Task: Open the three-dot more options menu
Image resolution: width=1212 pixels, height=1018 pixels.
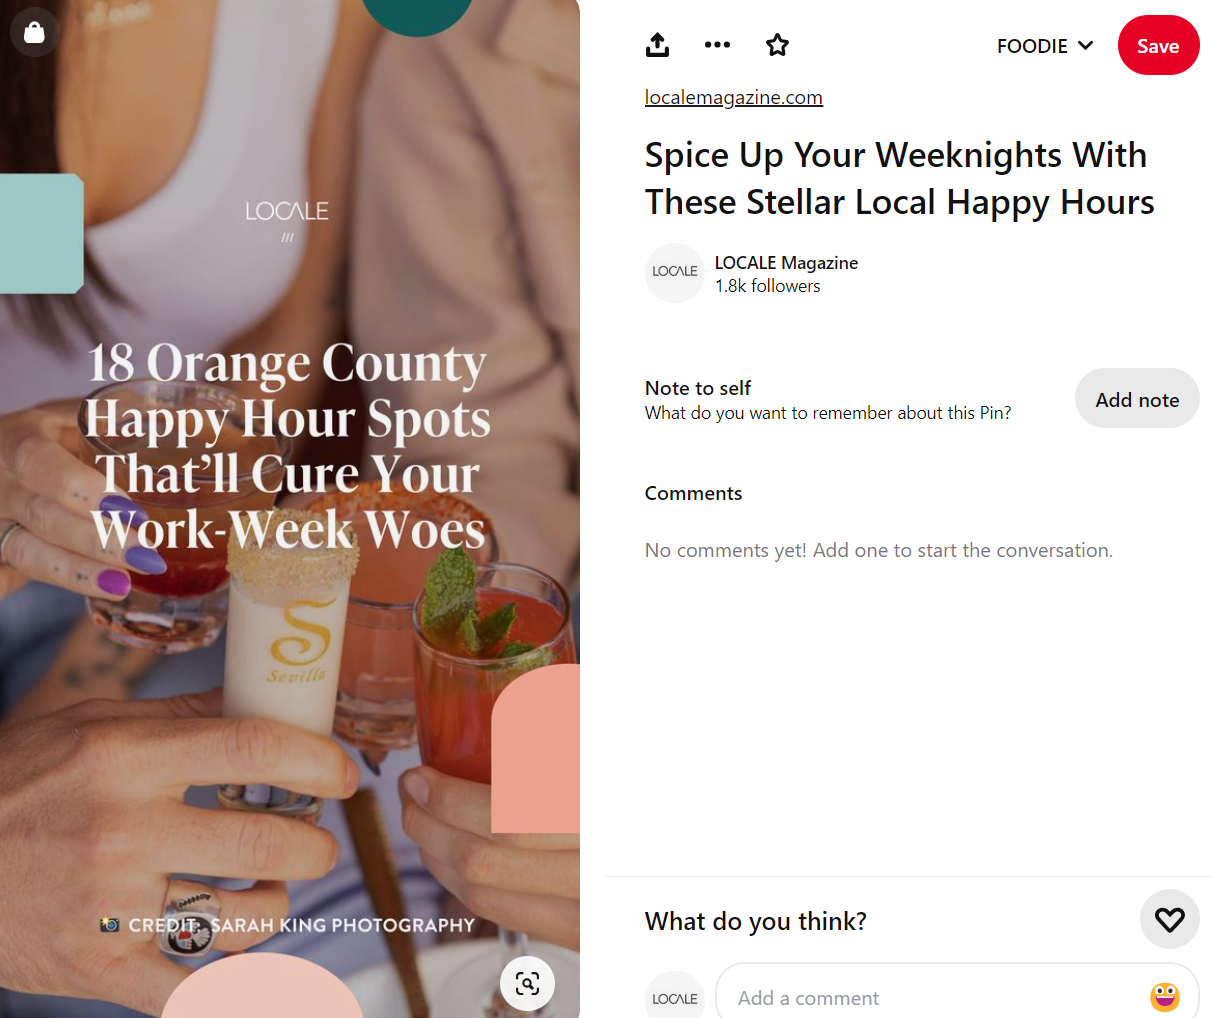Action: tap(717, 45)
